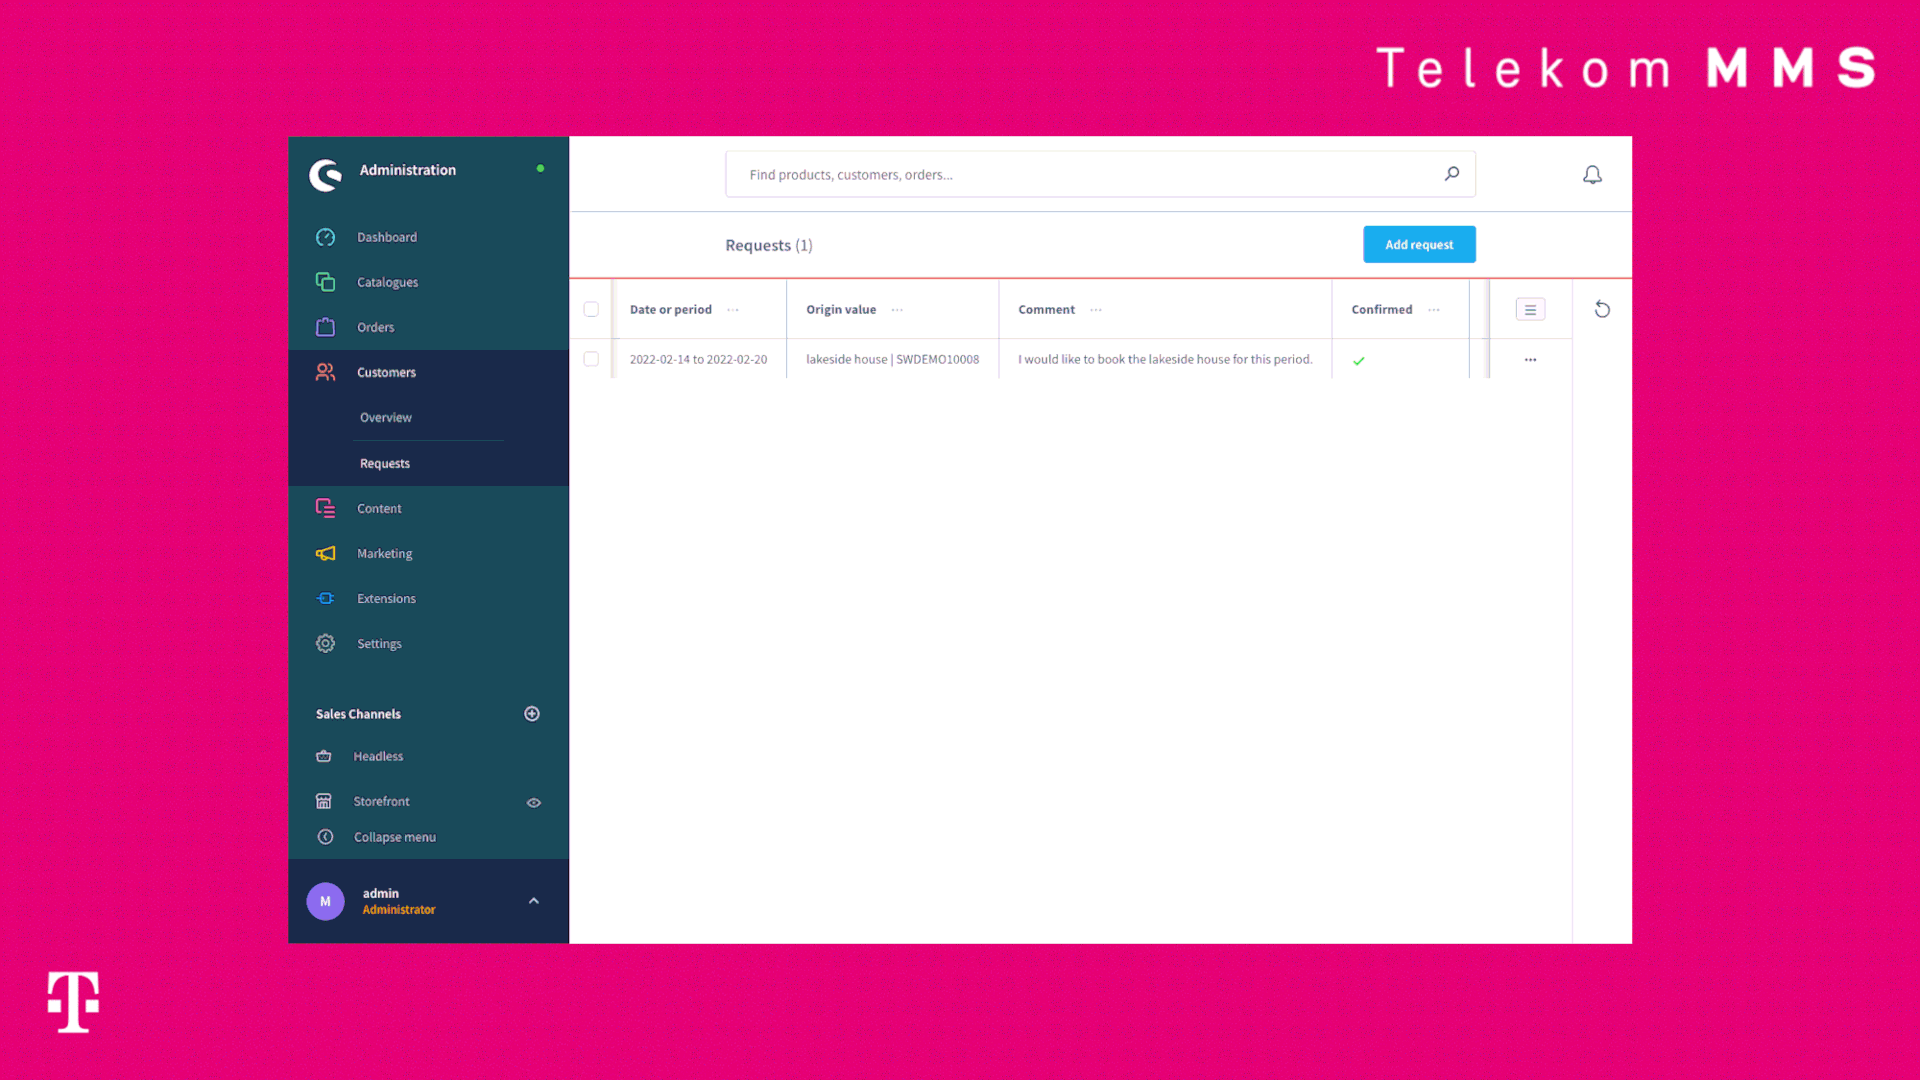Viewport: 1920px width, 1080px height.
Task: Click the Add request button
Action: point(1419,244)
